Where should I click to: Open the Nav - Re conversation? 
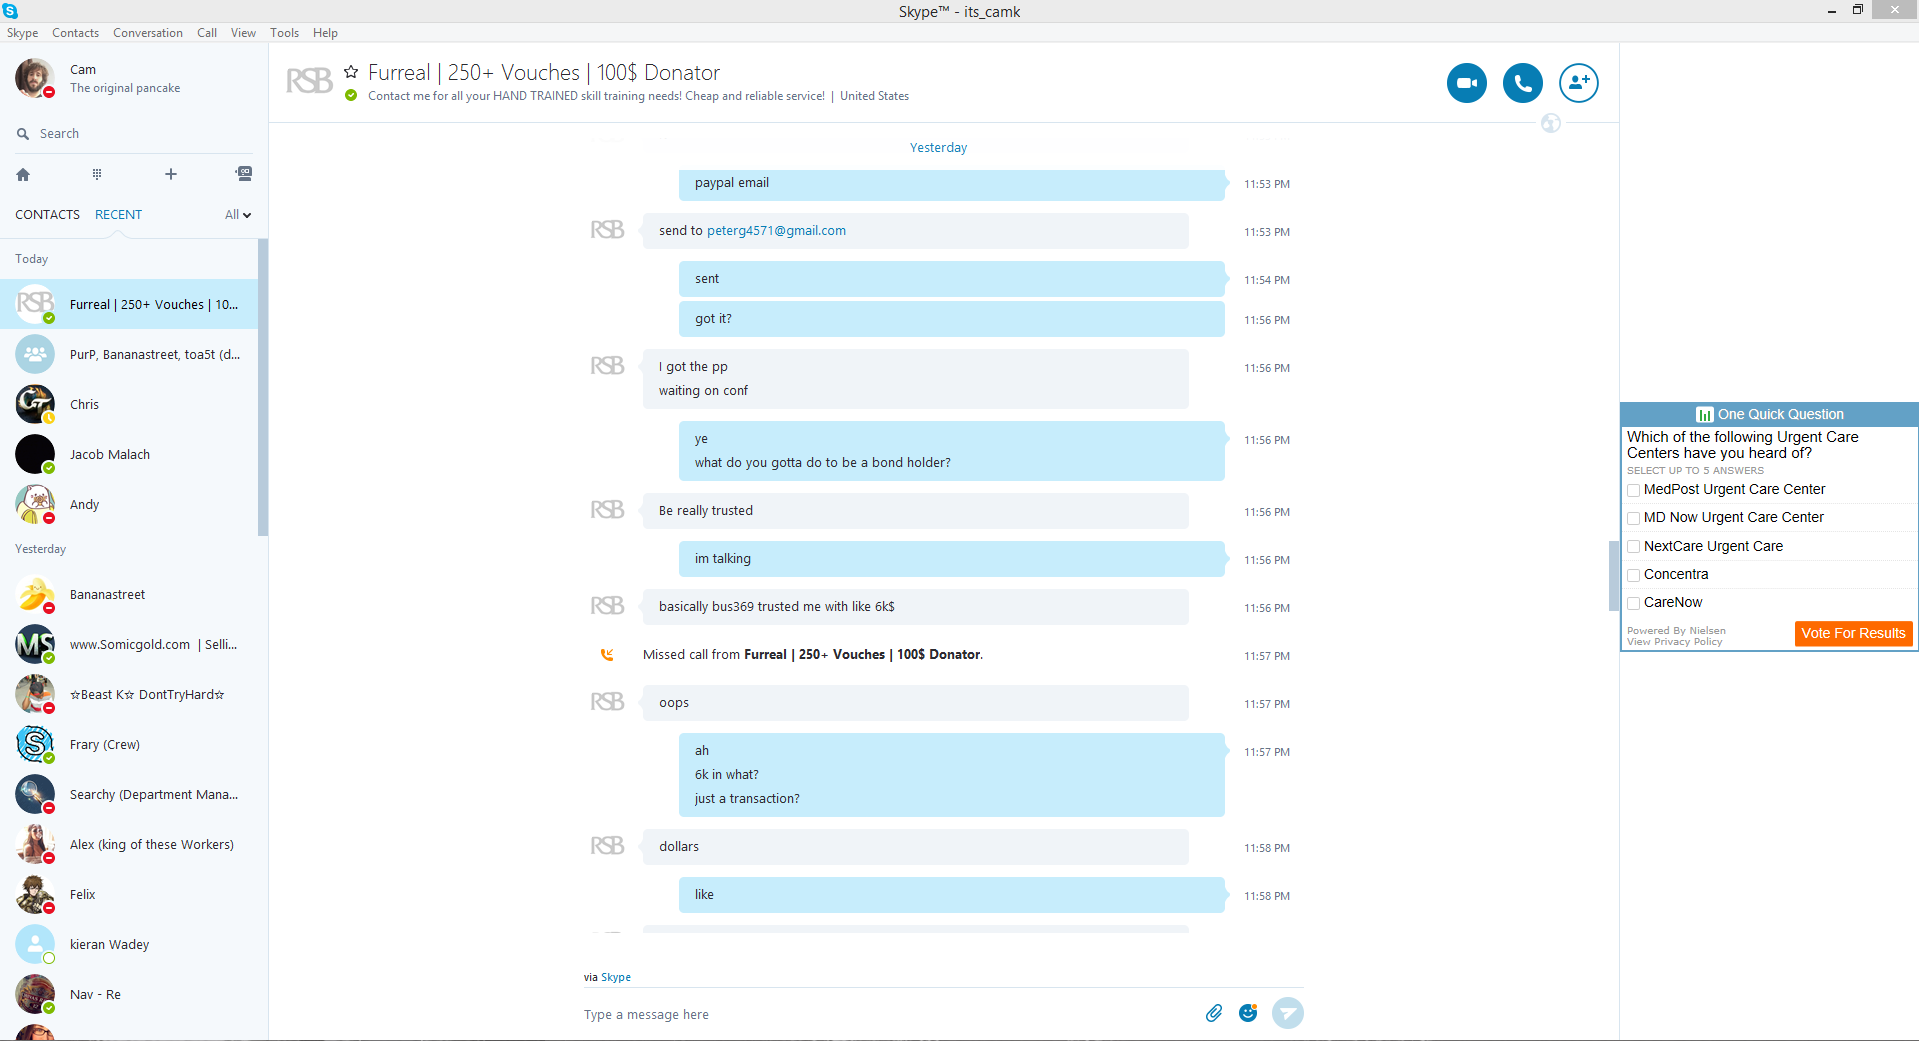[x=129, y=994]
